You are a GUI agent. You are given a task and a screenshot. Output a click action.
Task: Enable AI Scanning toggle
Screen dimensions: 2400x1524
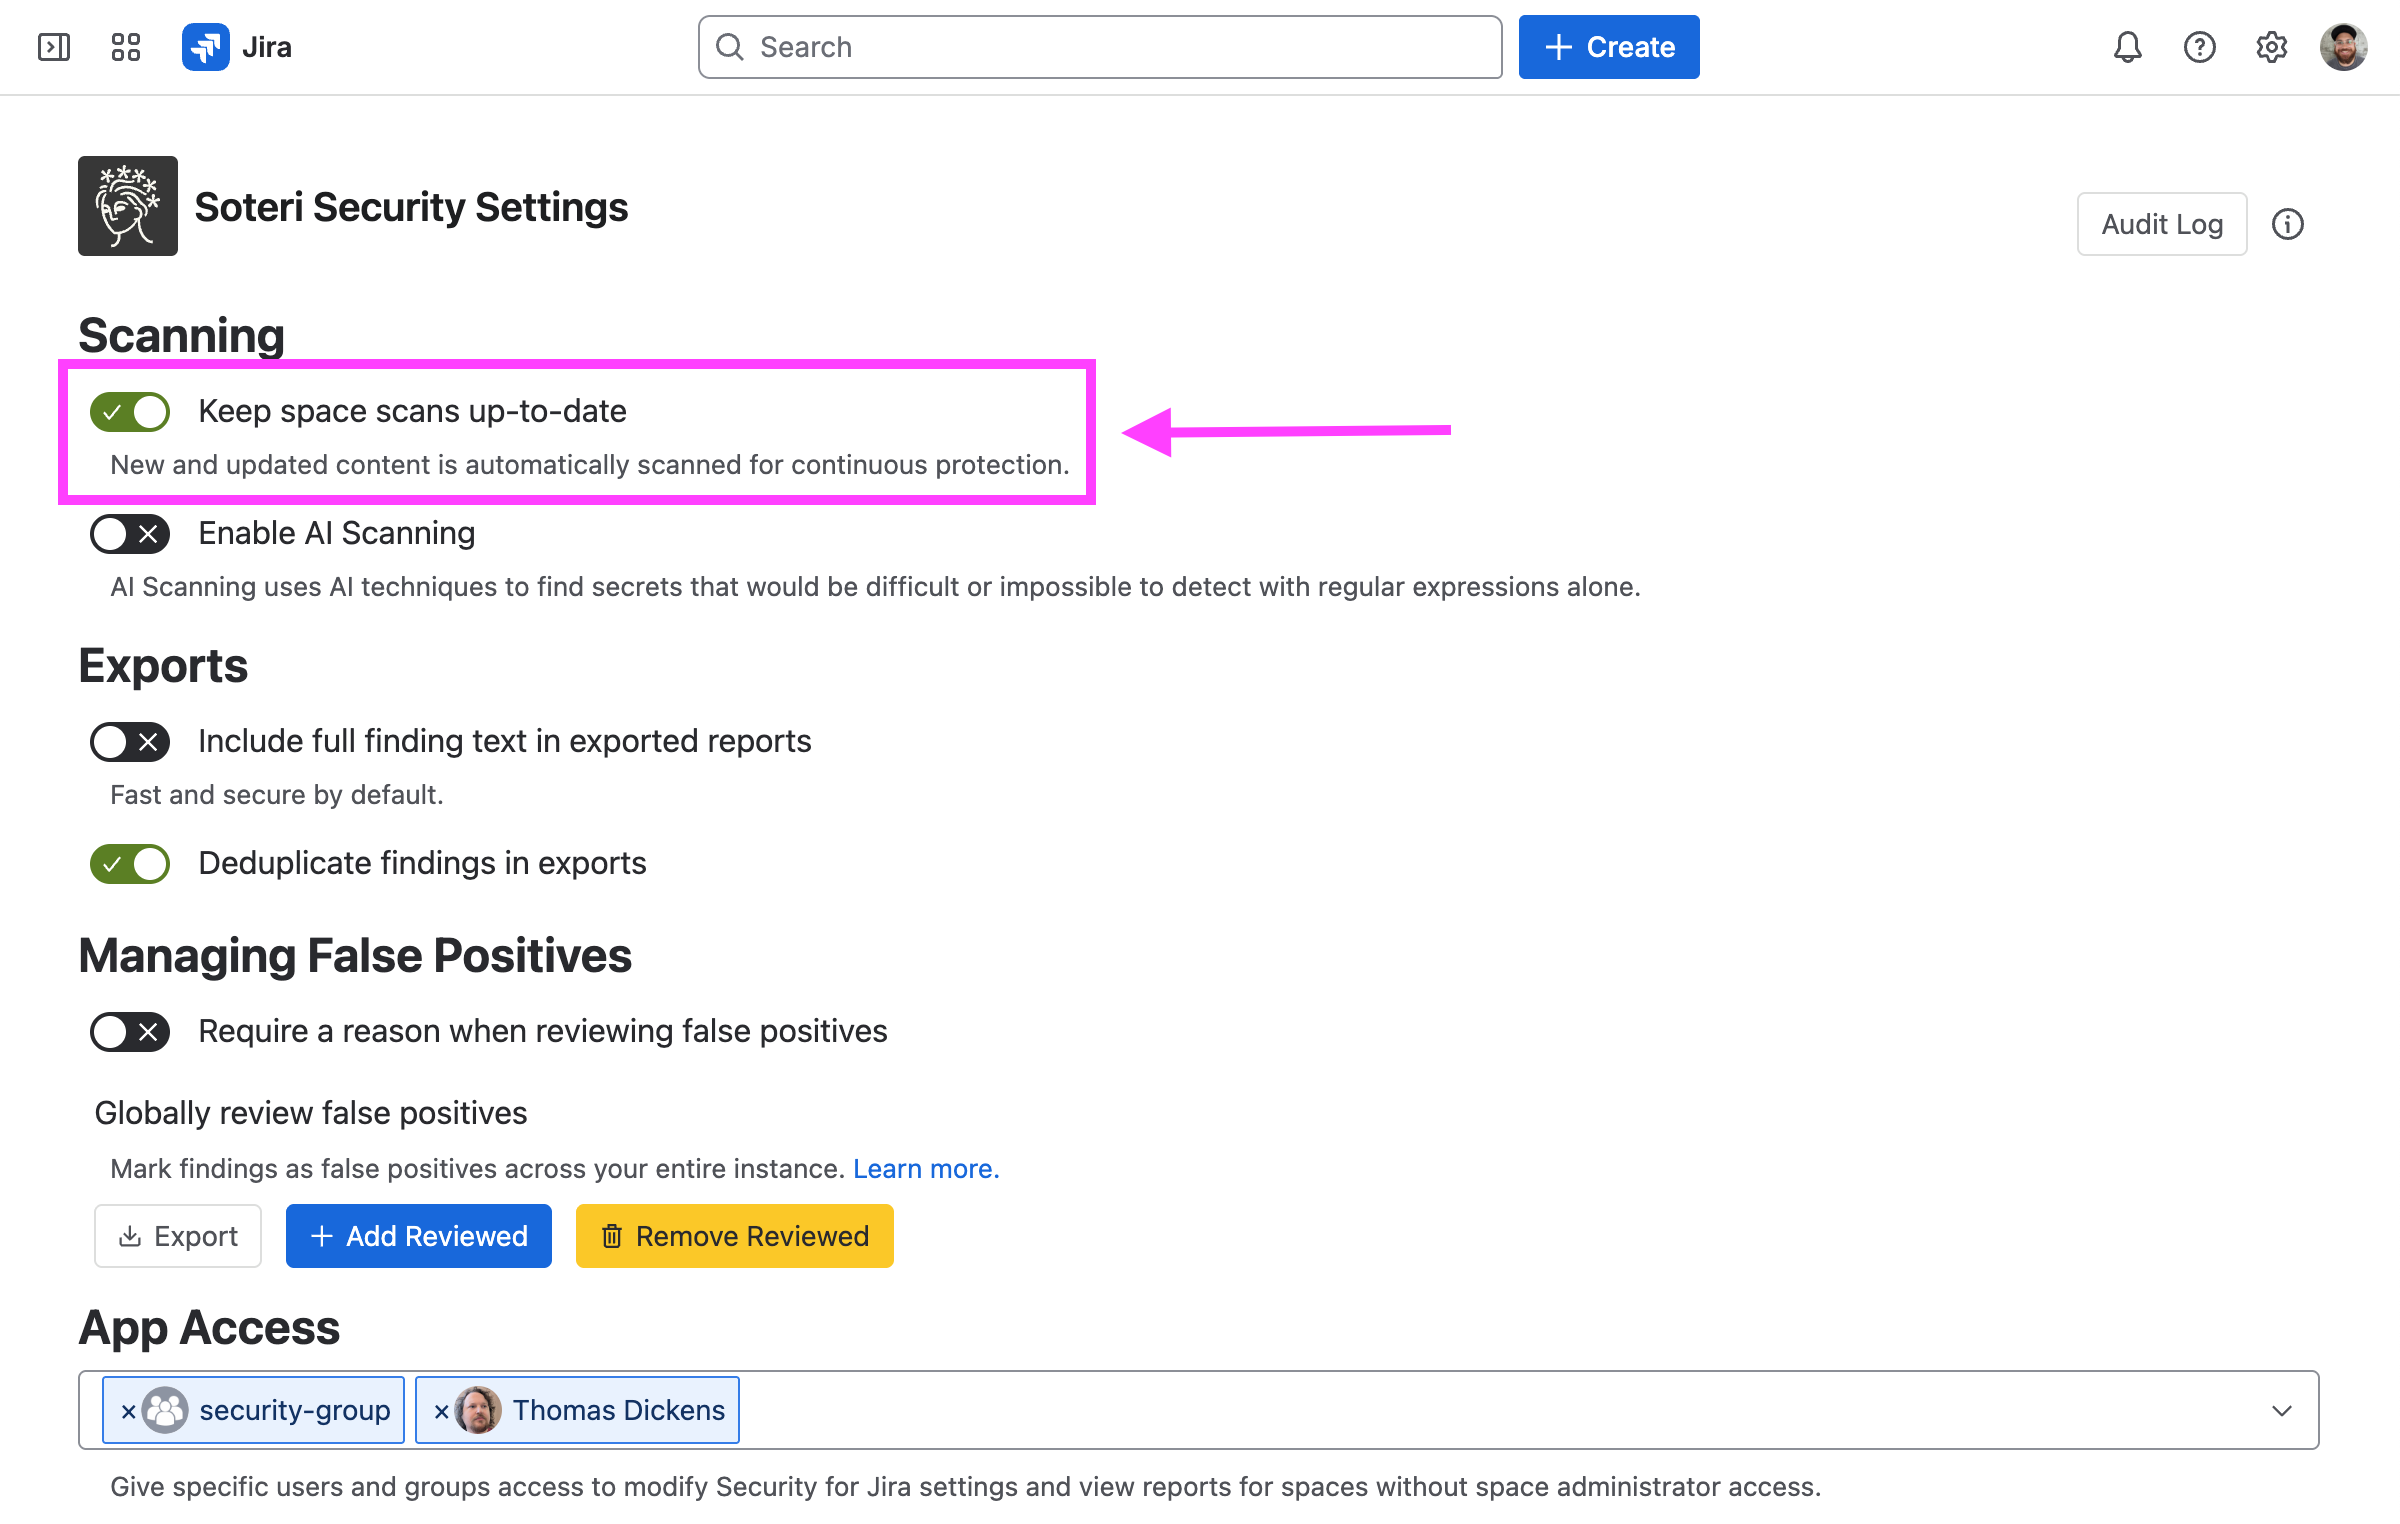click(130, 534)
